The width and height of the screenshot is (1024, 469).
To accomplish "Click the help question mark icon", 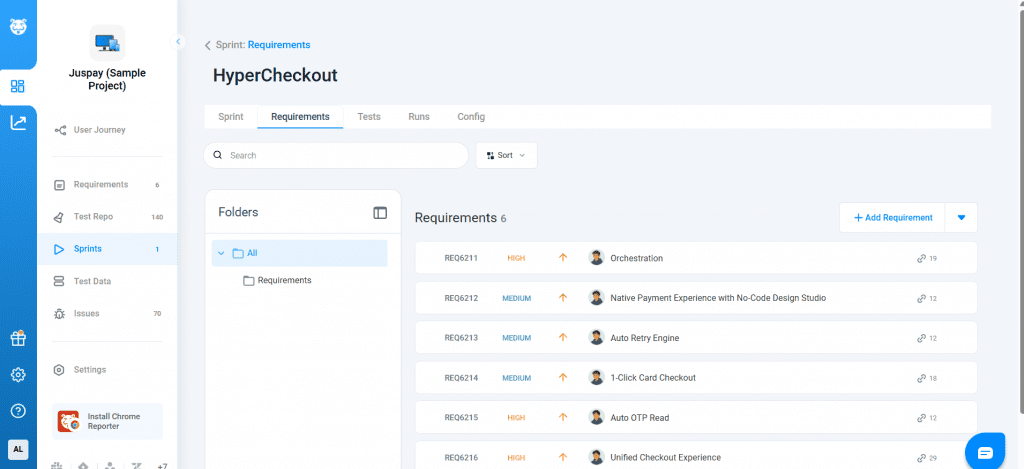I will click(18, 411).
